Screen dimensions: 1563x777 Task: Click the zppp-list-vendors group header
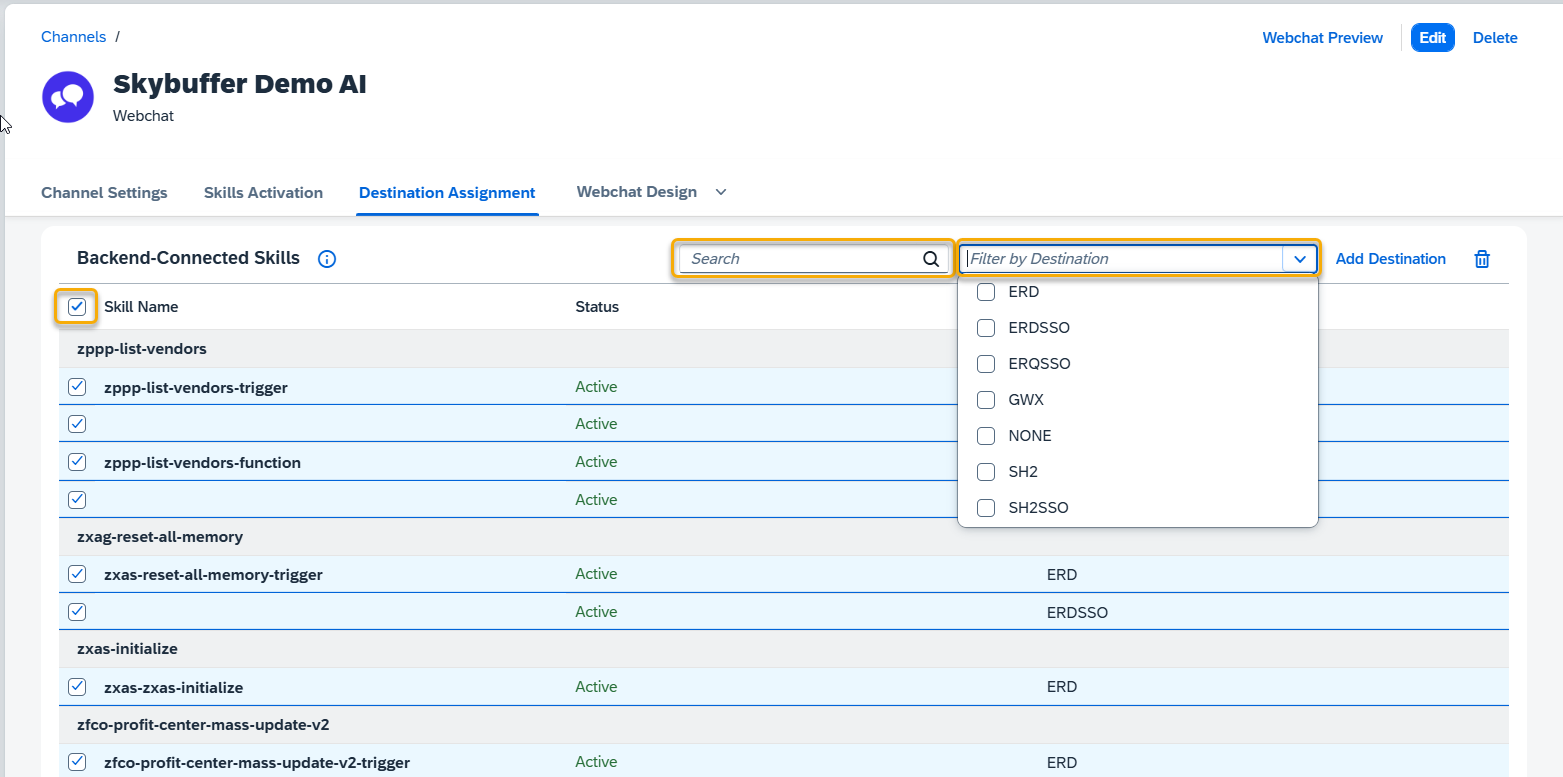pyautogui.click(x=783, y=349)
